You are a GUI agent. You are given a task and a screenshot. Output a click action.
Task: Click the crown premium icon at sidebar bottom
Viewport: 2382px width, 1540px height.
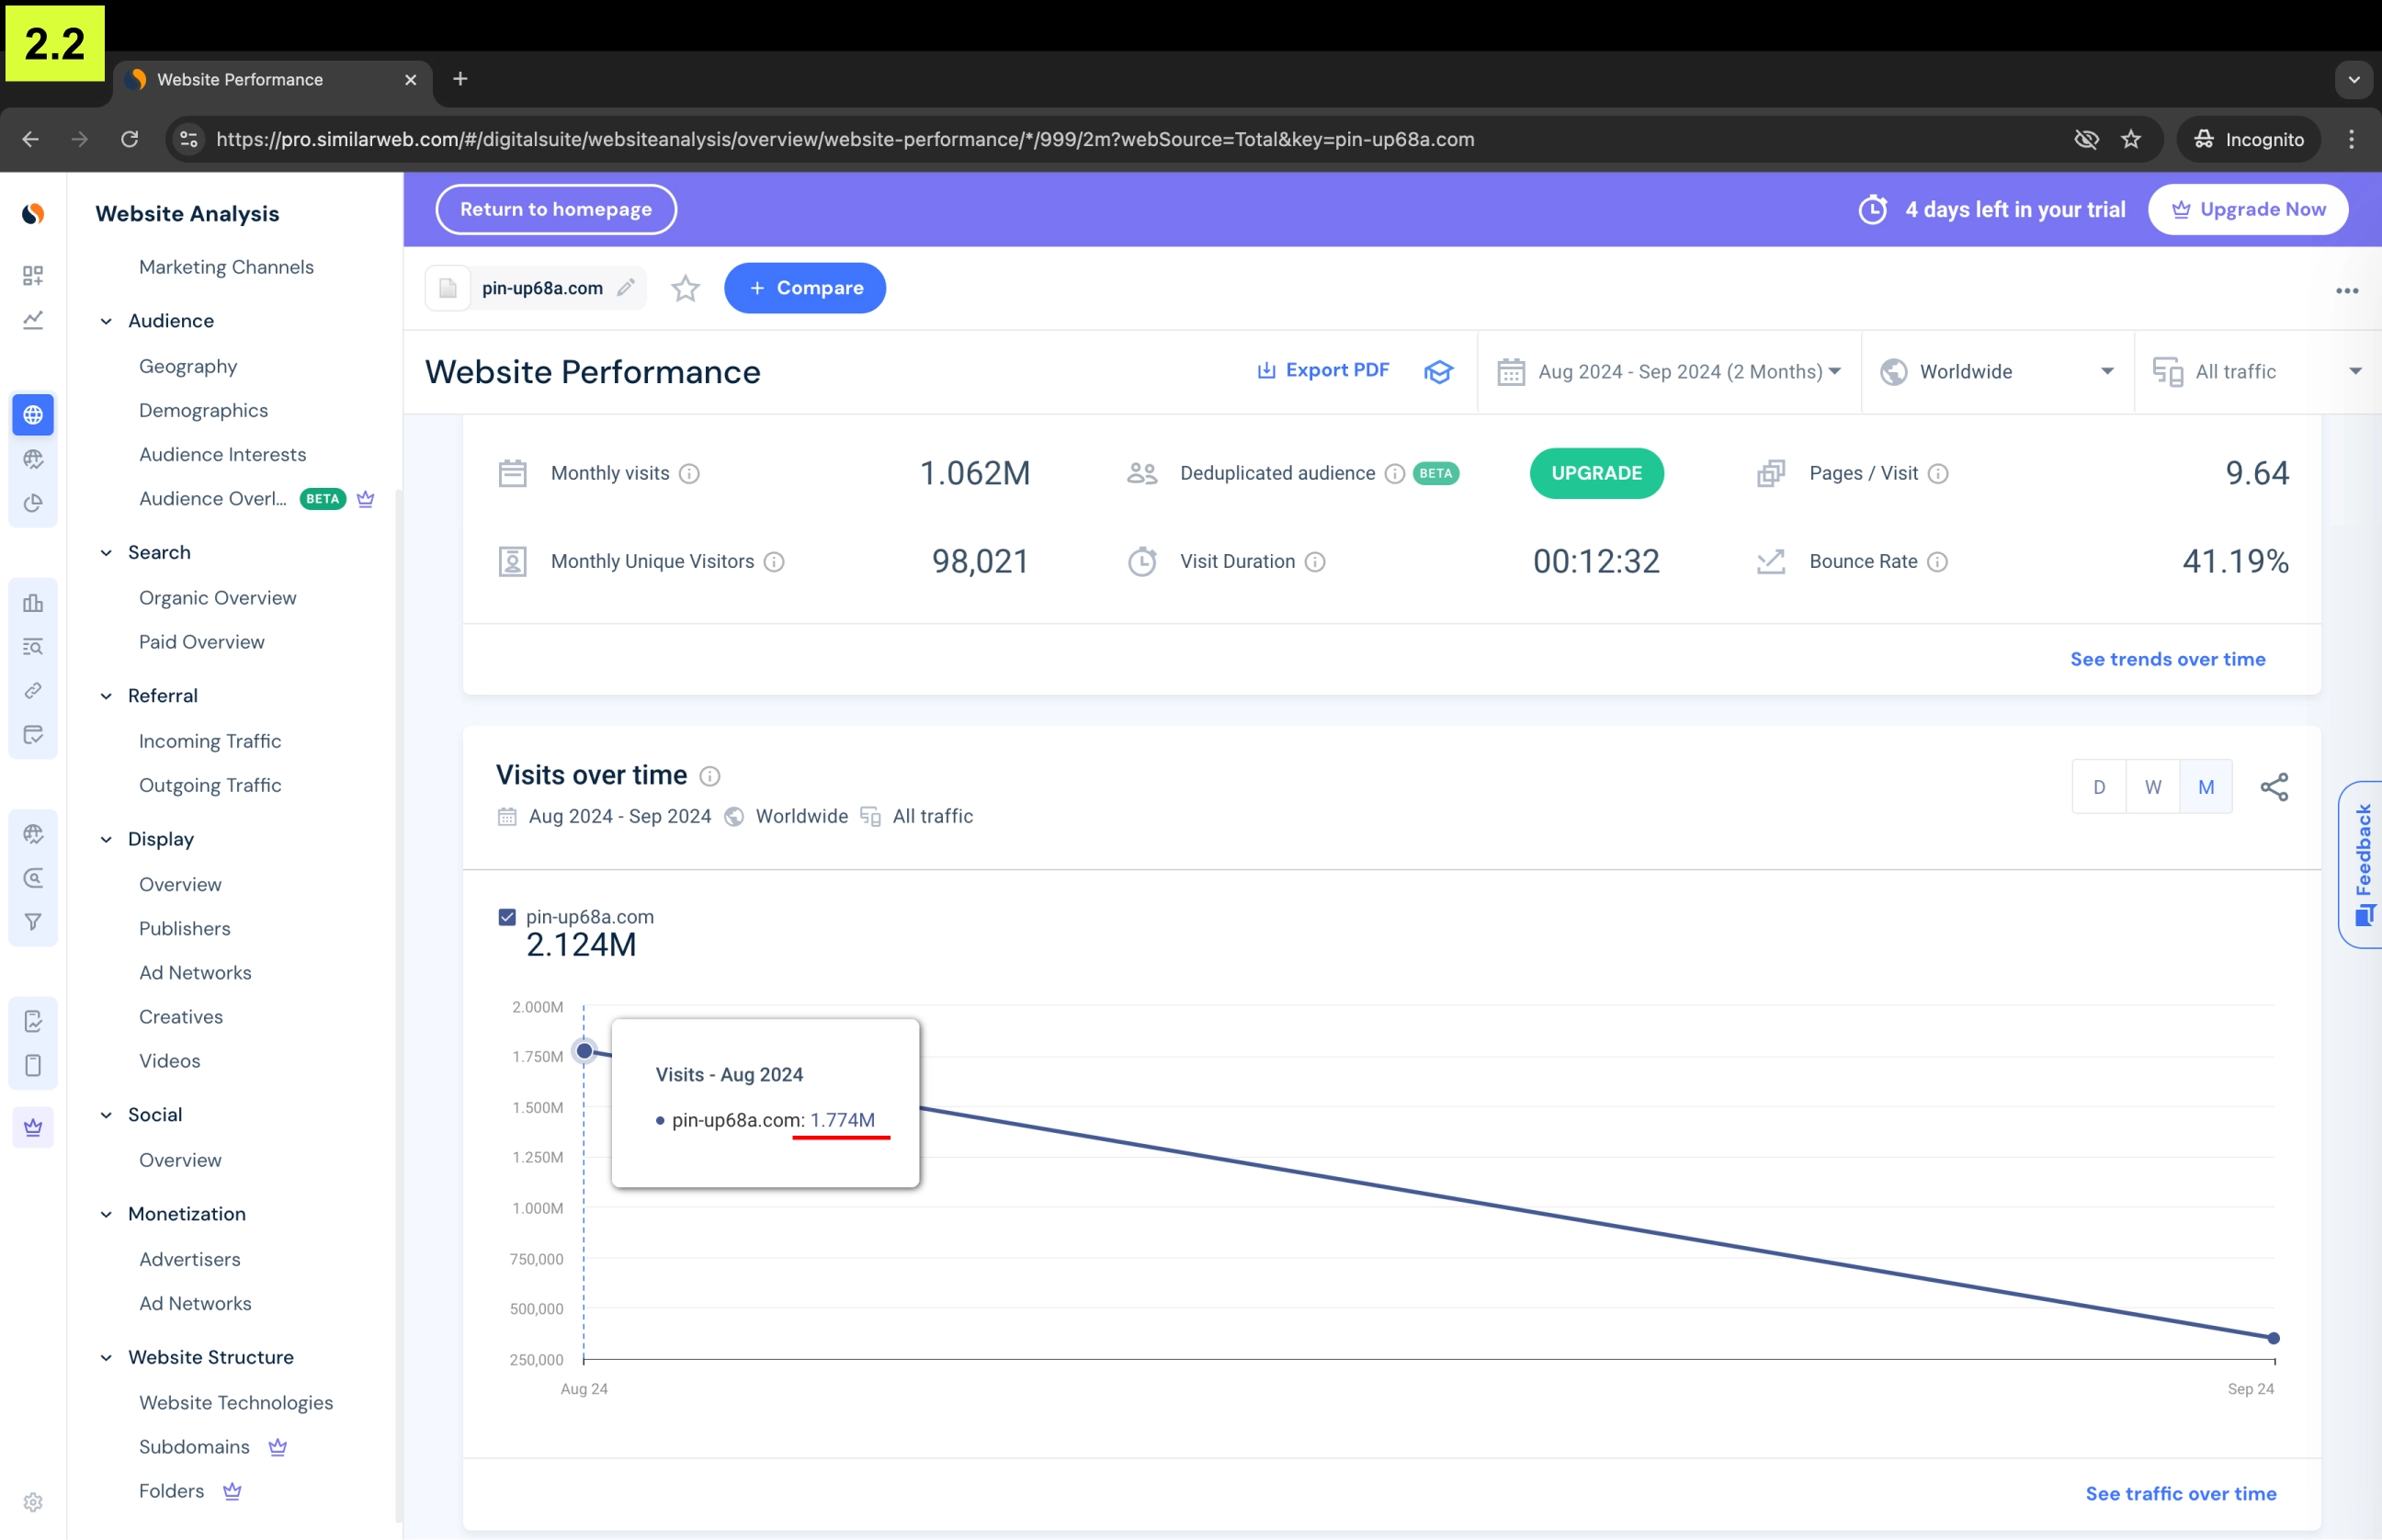click(33, 1127)
